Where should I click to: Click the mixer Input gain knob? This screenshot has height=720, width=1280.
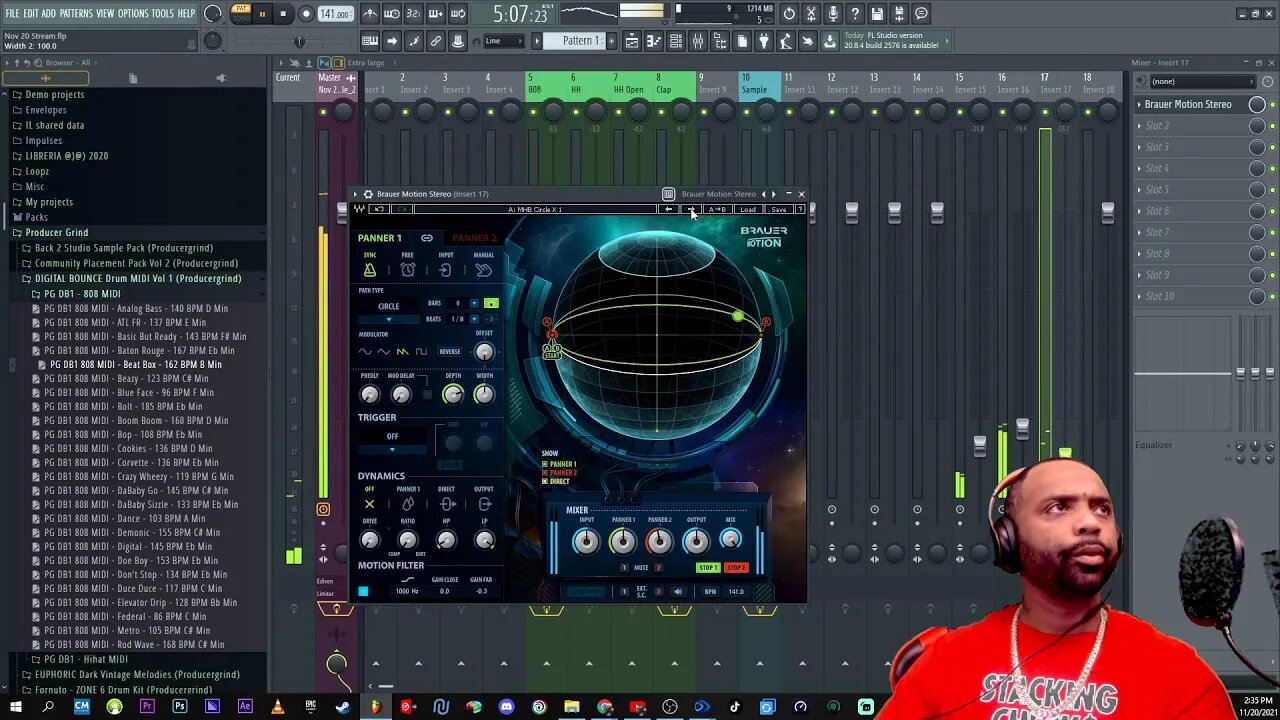pyautogui.click(x=586, y=542)
